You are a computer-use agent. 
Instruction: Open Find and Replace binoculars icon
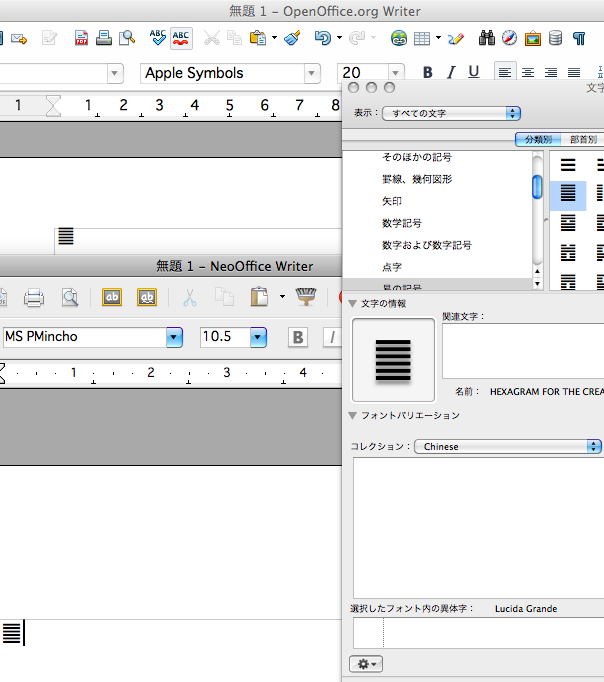click(x=487, y=38)
